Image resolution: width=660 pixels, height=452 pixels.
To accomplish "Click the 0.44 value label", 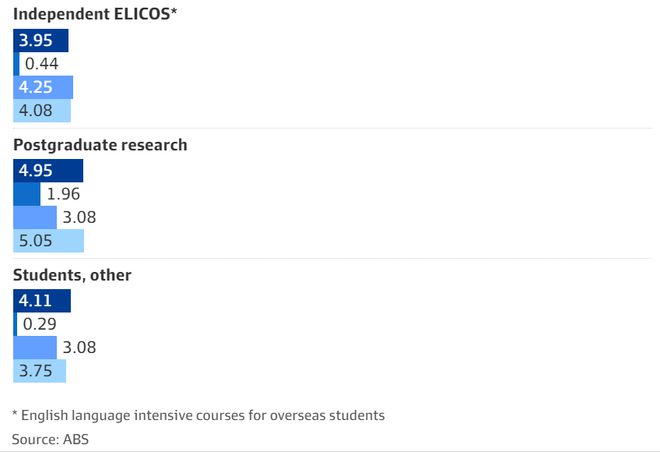I will pos(42,64).
